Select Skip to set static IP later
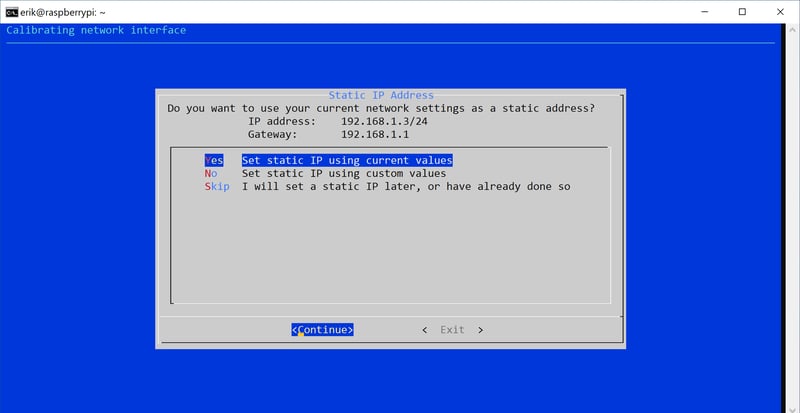This screenshot has width=800, height=413. click(x=217, y=186)
